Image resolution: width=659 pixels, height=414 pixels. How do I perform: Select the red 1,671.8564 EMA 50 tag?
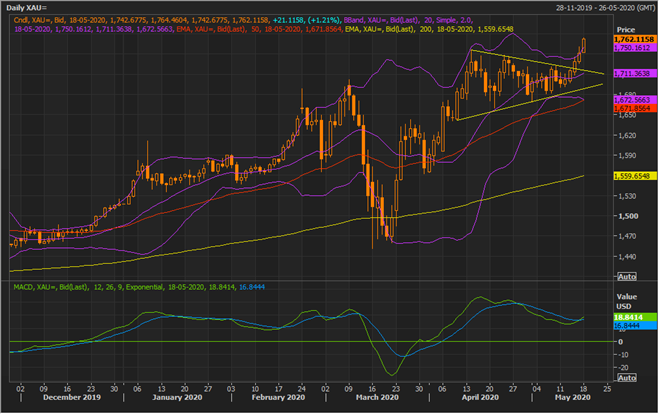pyautogui.click(x=635, y=108)
